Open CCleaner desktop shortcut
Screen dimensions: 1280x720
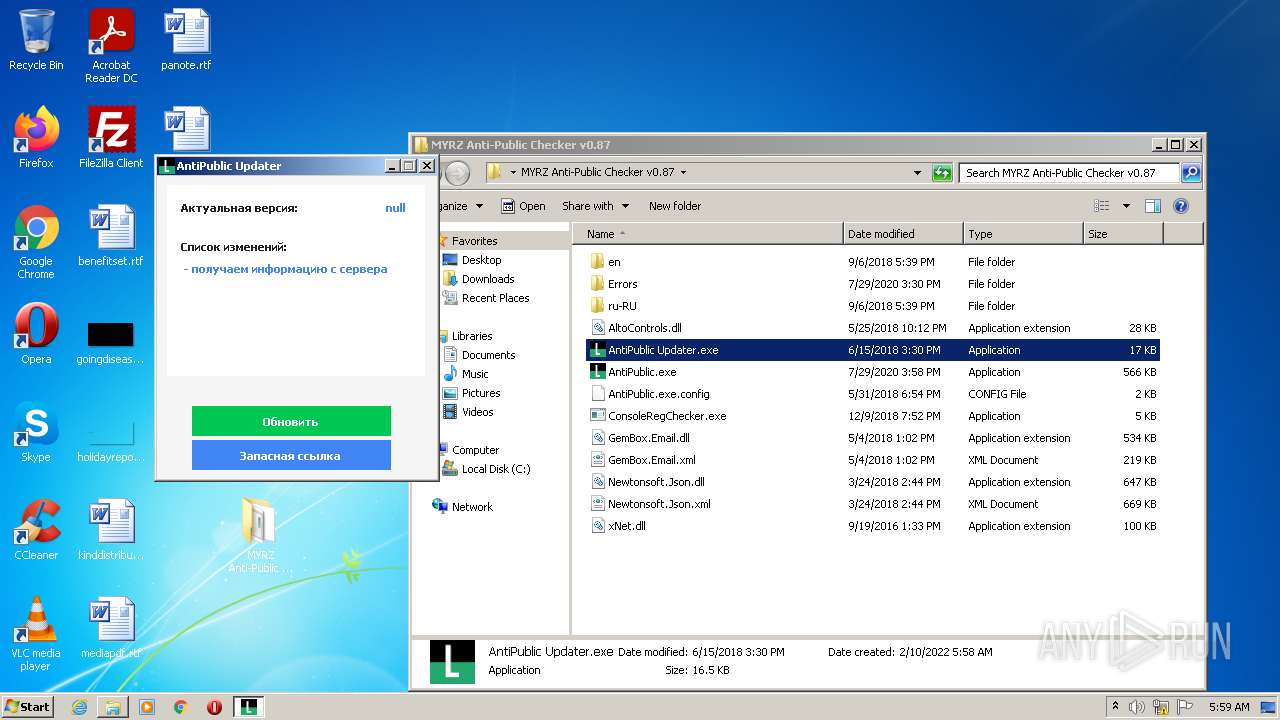pos(36,530)
